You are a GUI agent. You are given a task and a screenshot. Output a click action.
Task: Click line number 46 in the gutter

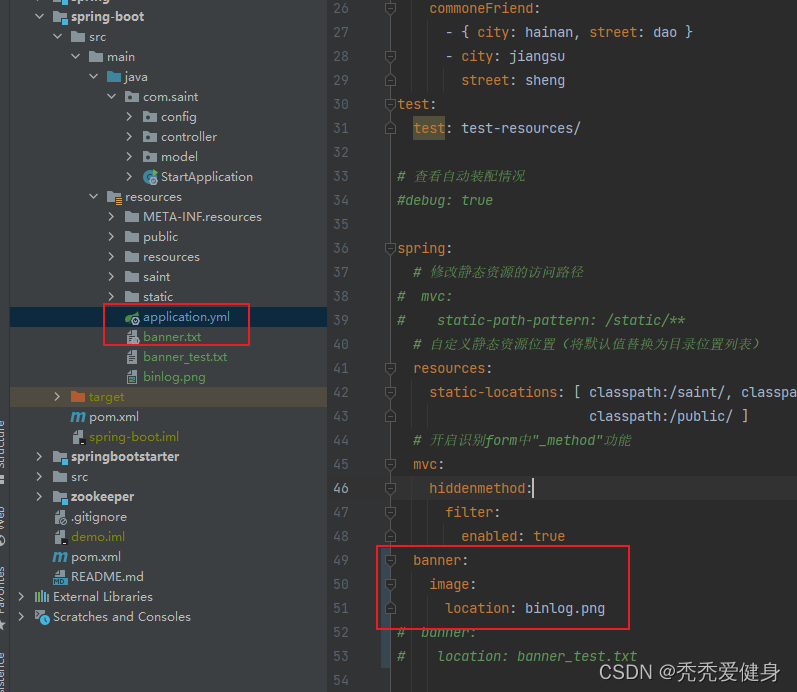(340, 488)
